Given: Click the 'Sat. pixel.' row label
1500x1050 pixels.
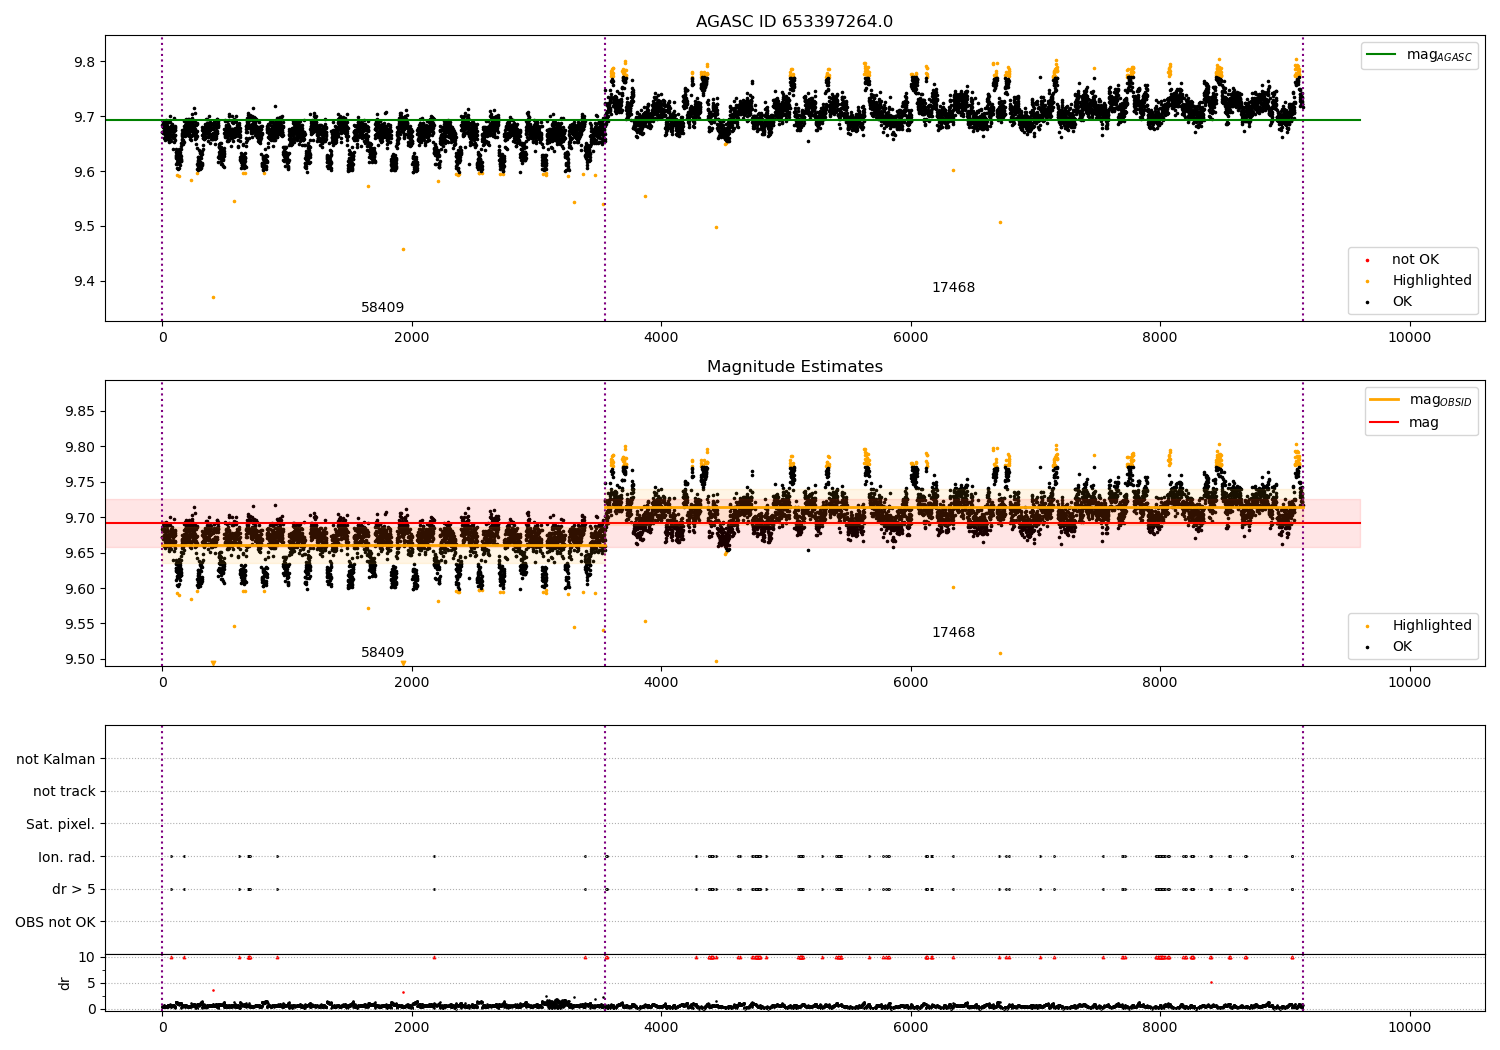Looking at the screenshot, I should (61, 825).
